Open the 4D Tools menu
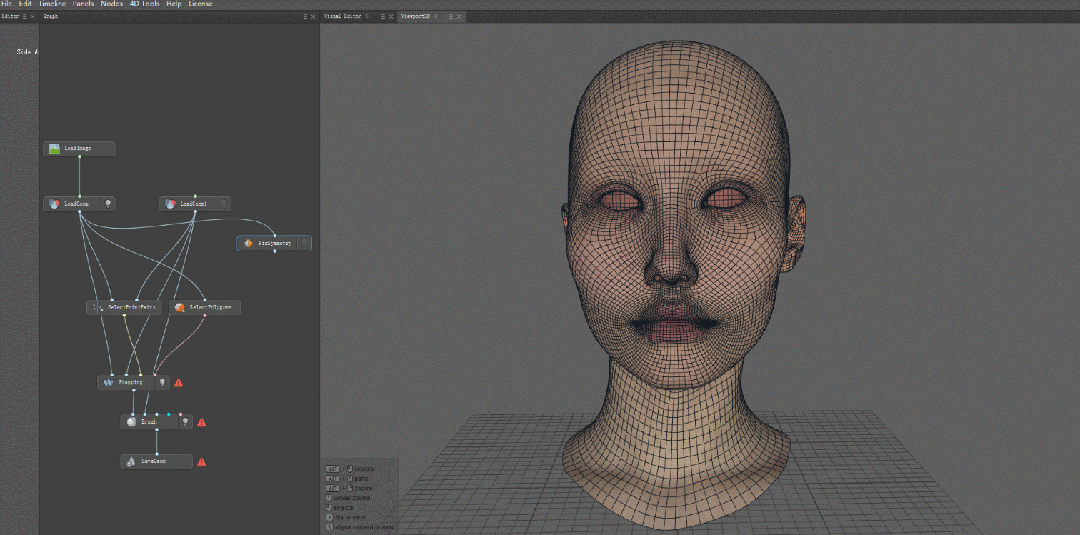 145,4
